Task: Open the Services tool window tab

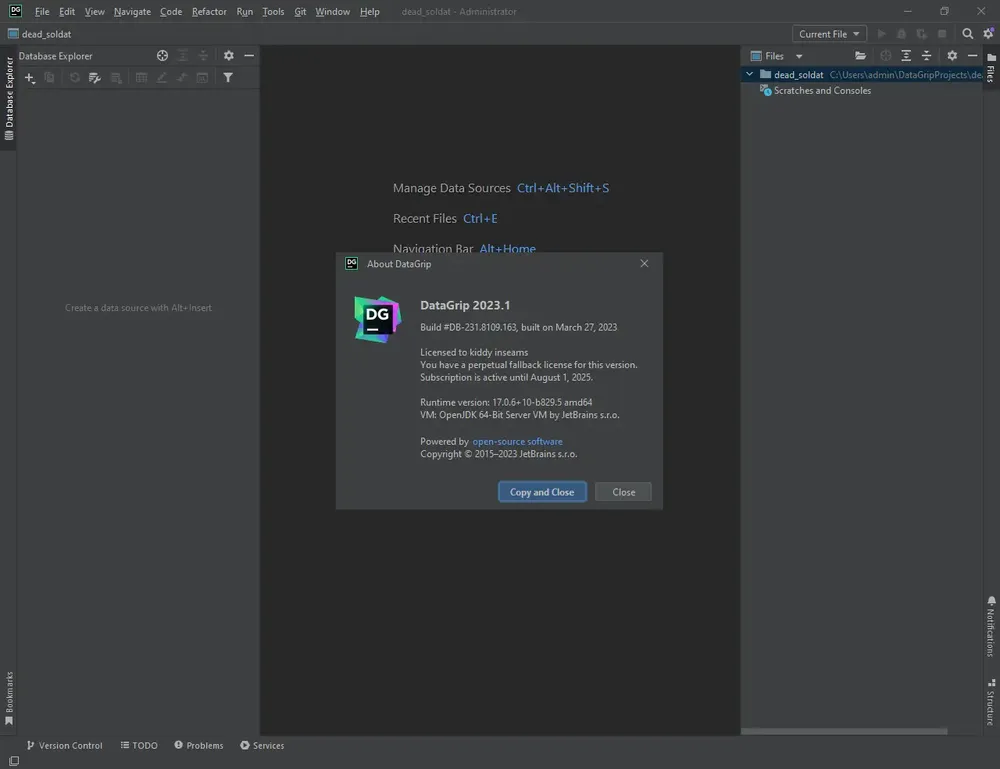Action: point(262,745)
